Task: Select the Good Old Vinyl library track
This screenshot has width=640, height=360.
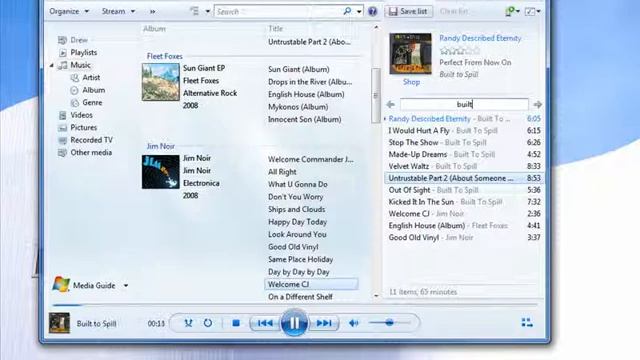Action: pyautogui.click(x=293, y=247)
